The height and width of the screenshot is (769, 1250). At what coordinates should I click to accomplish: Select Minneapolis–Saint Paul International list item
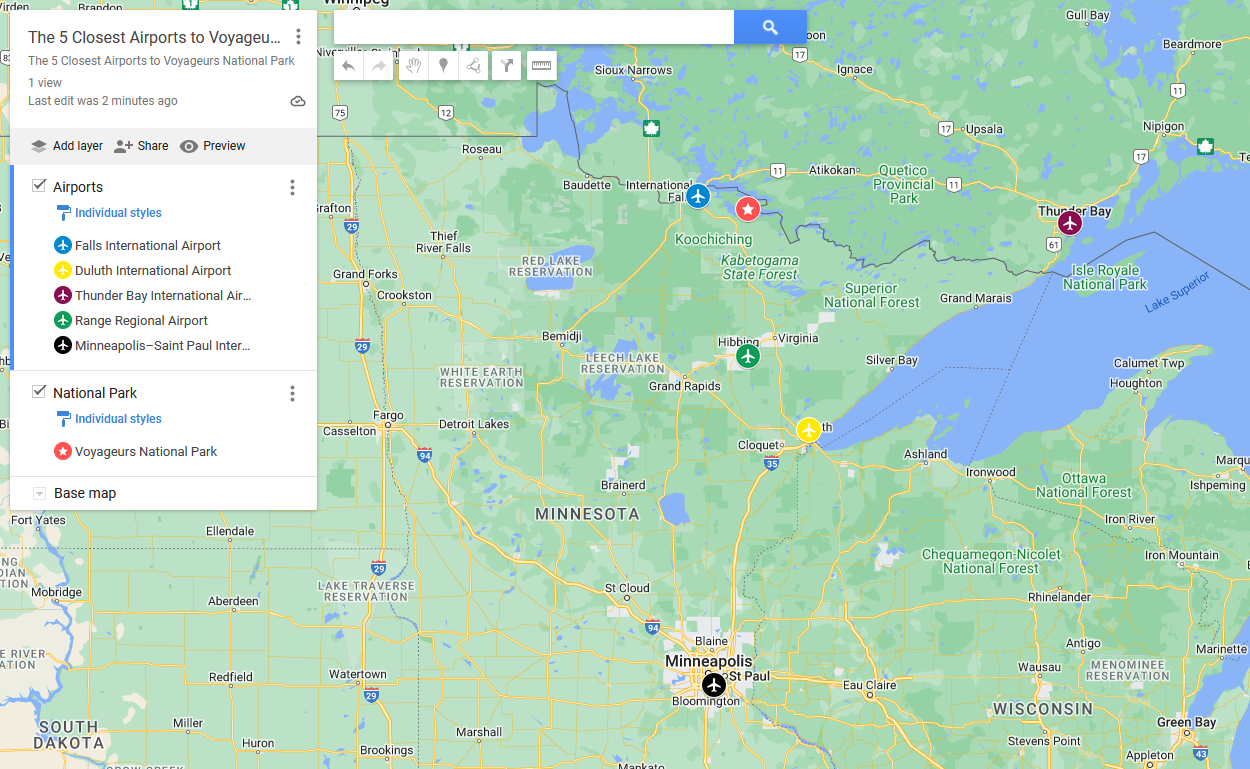pyautogui.click(x=162, y=345)
